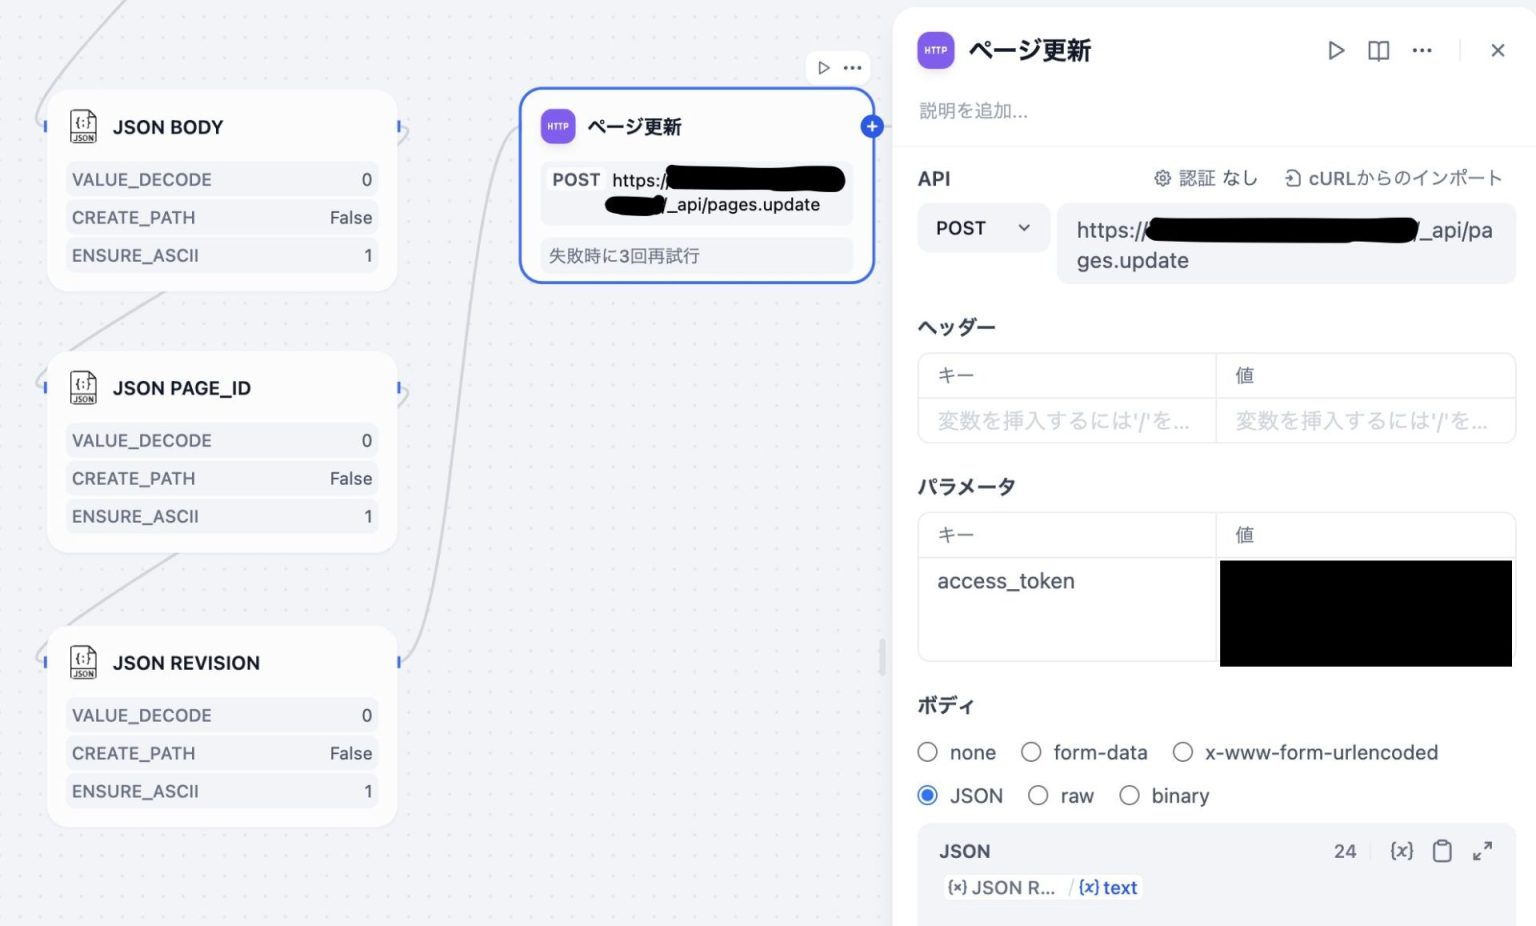
Task: Expand the JSON editor to fullscreen
Action: 1483,851
